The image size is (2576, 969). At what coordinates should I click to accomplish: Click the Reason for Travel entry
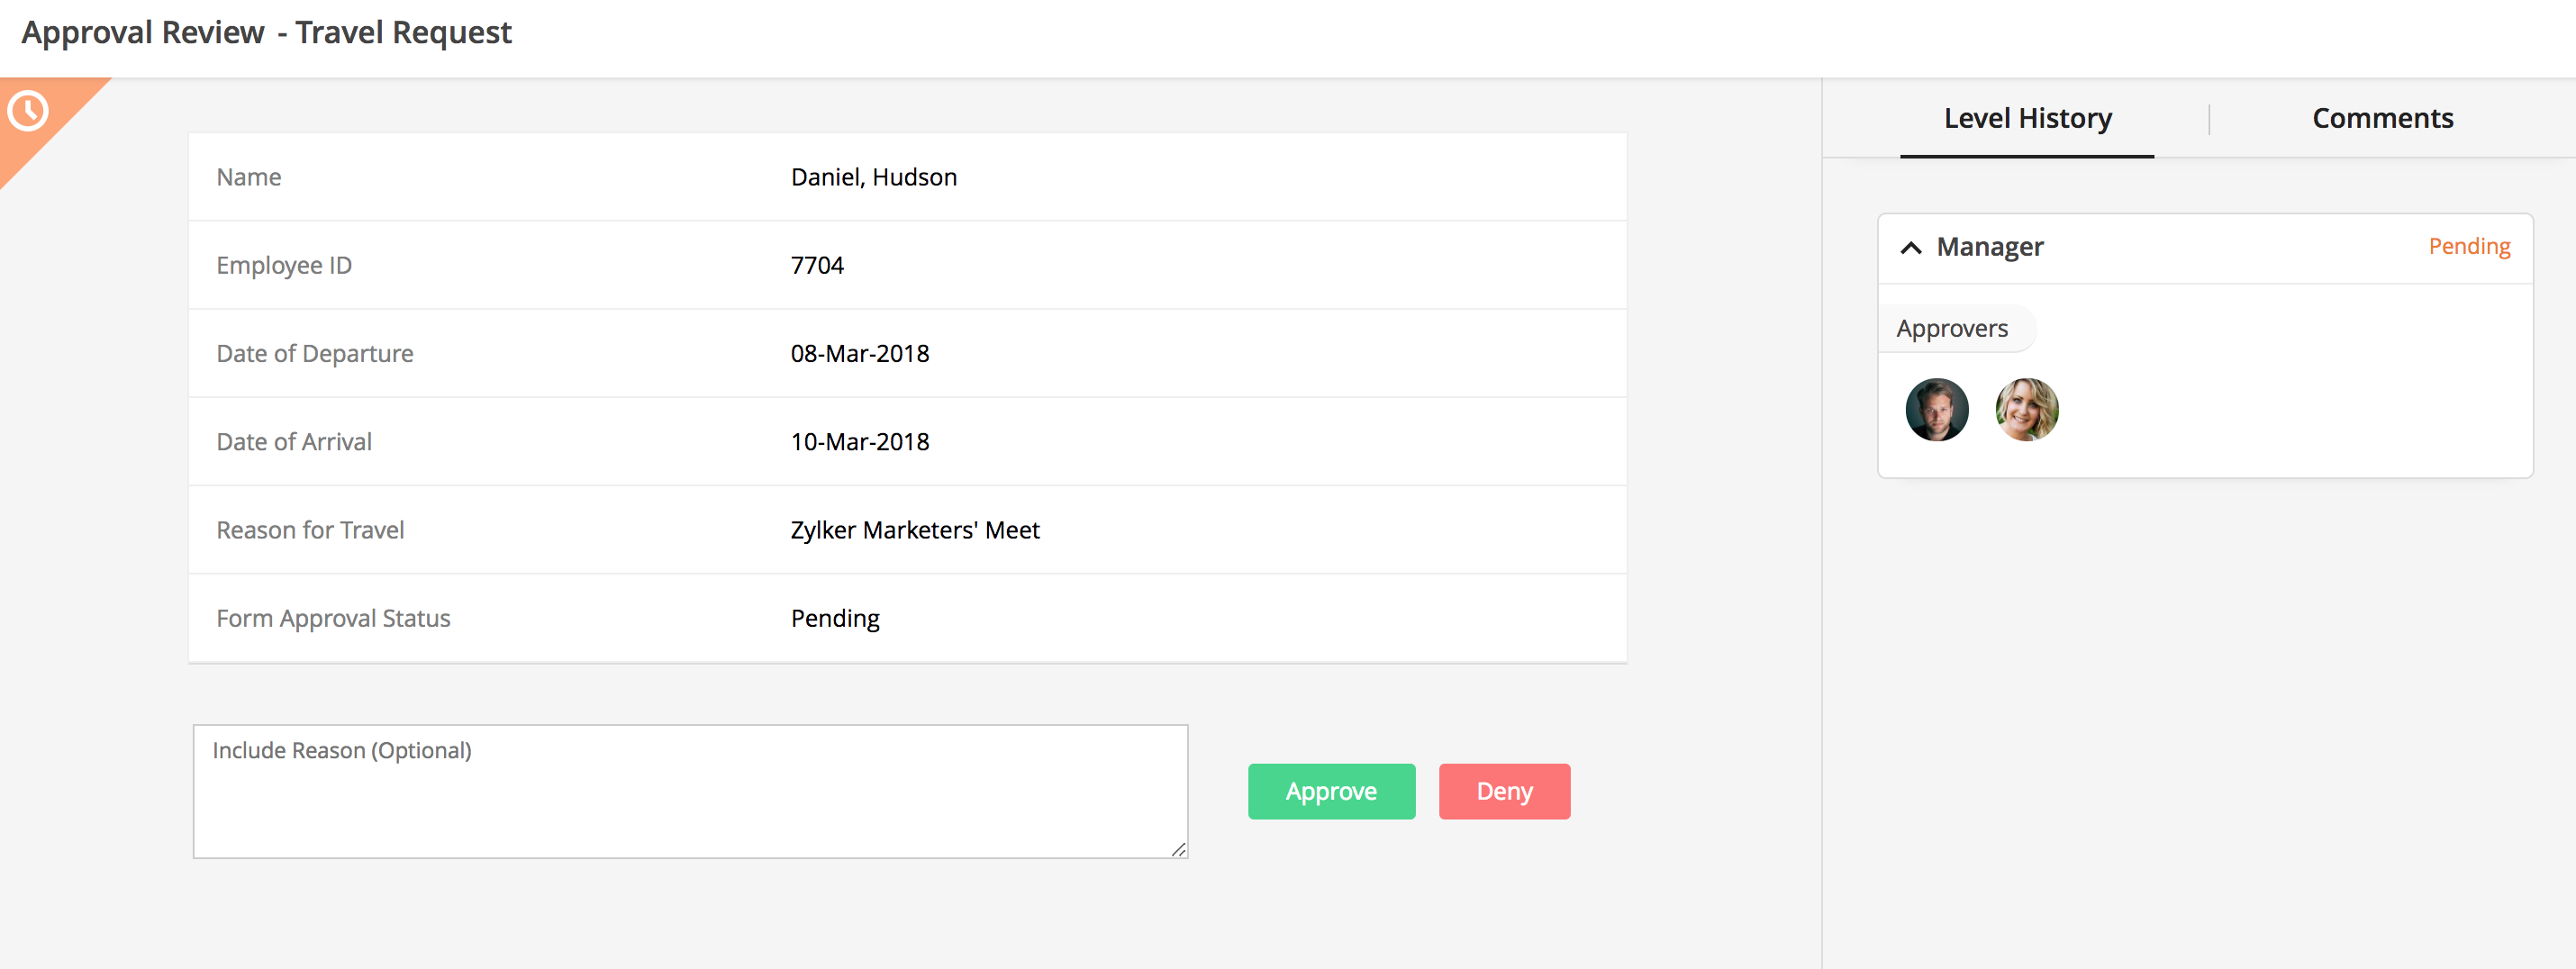click(x=913, y=530)
